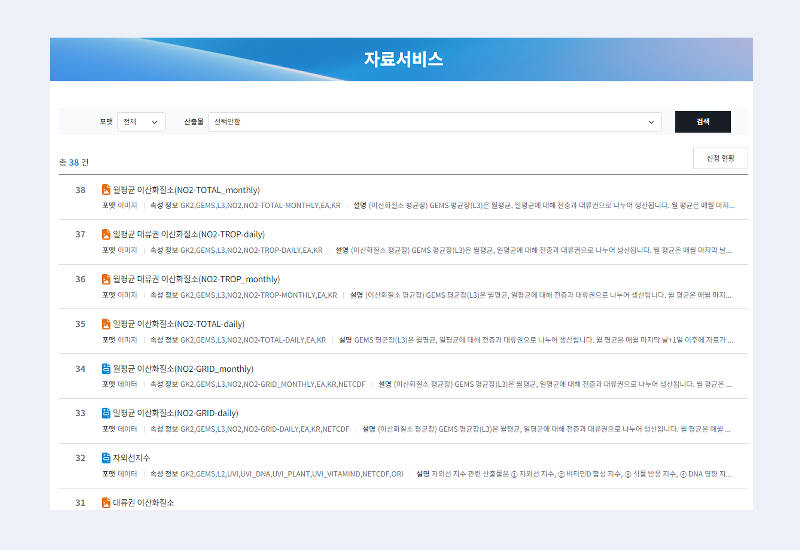The image size is (800, 550).
Task: Click the 자료서비스 page header banner
Action: pos(401,60)
